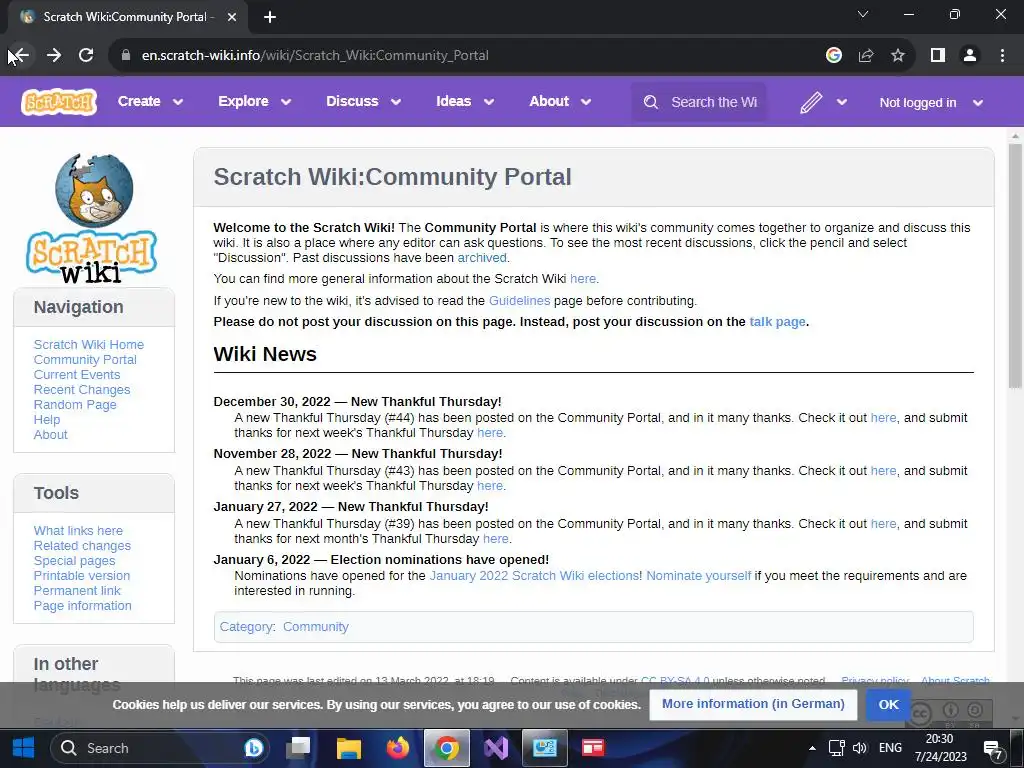Open Special pages in Tools
The width and height of the screenshot is (1024, 768).
click(x=74, y=560)
